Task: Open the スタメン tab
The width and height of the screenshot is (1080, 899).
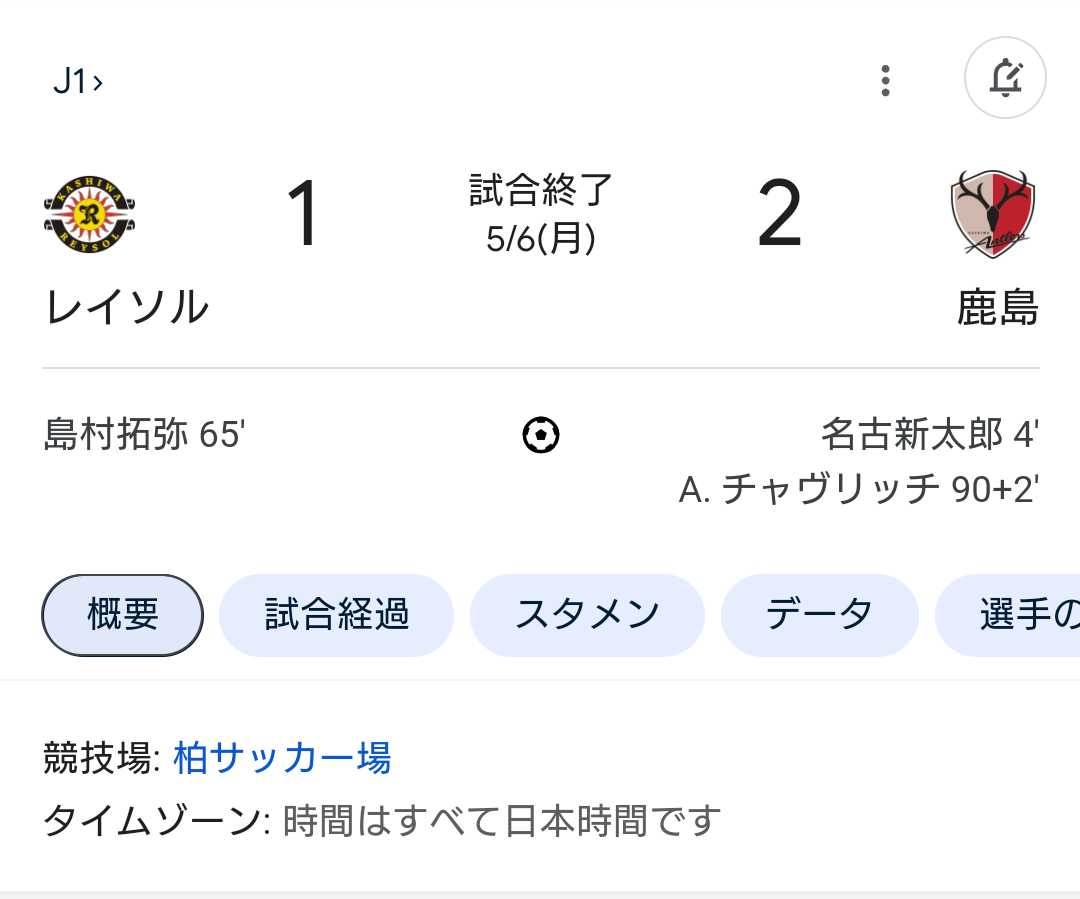Action: (x=587, y=615)
